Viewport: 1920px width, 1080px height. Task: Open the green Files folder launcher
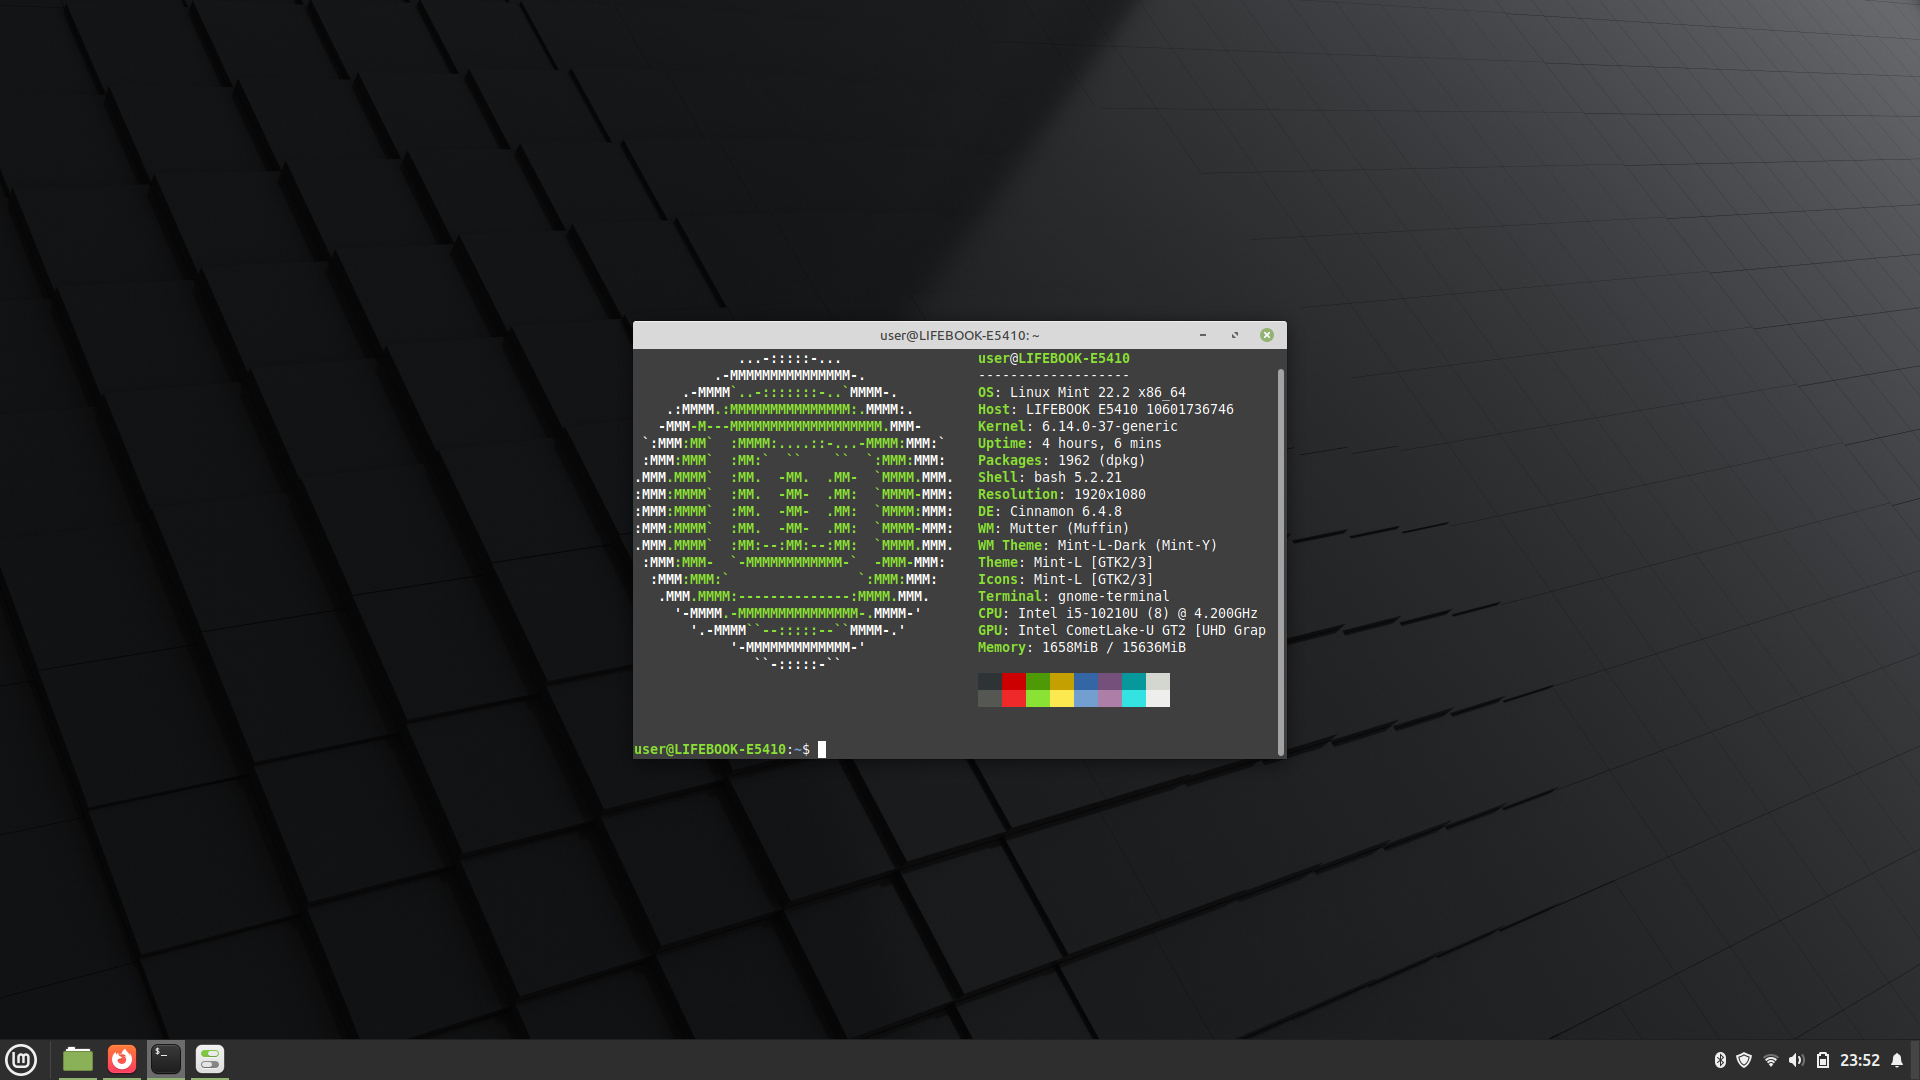pos(78,1059)
